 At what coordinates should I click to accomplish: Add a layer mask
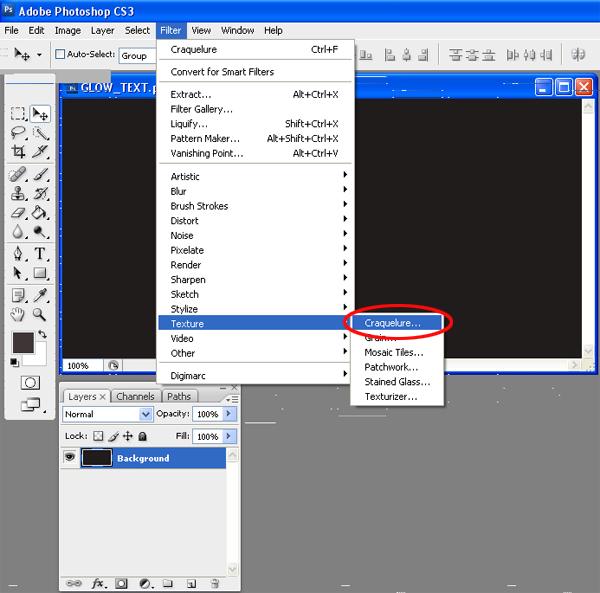pos(121,583)
